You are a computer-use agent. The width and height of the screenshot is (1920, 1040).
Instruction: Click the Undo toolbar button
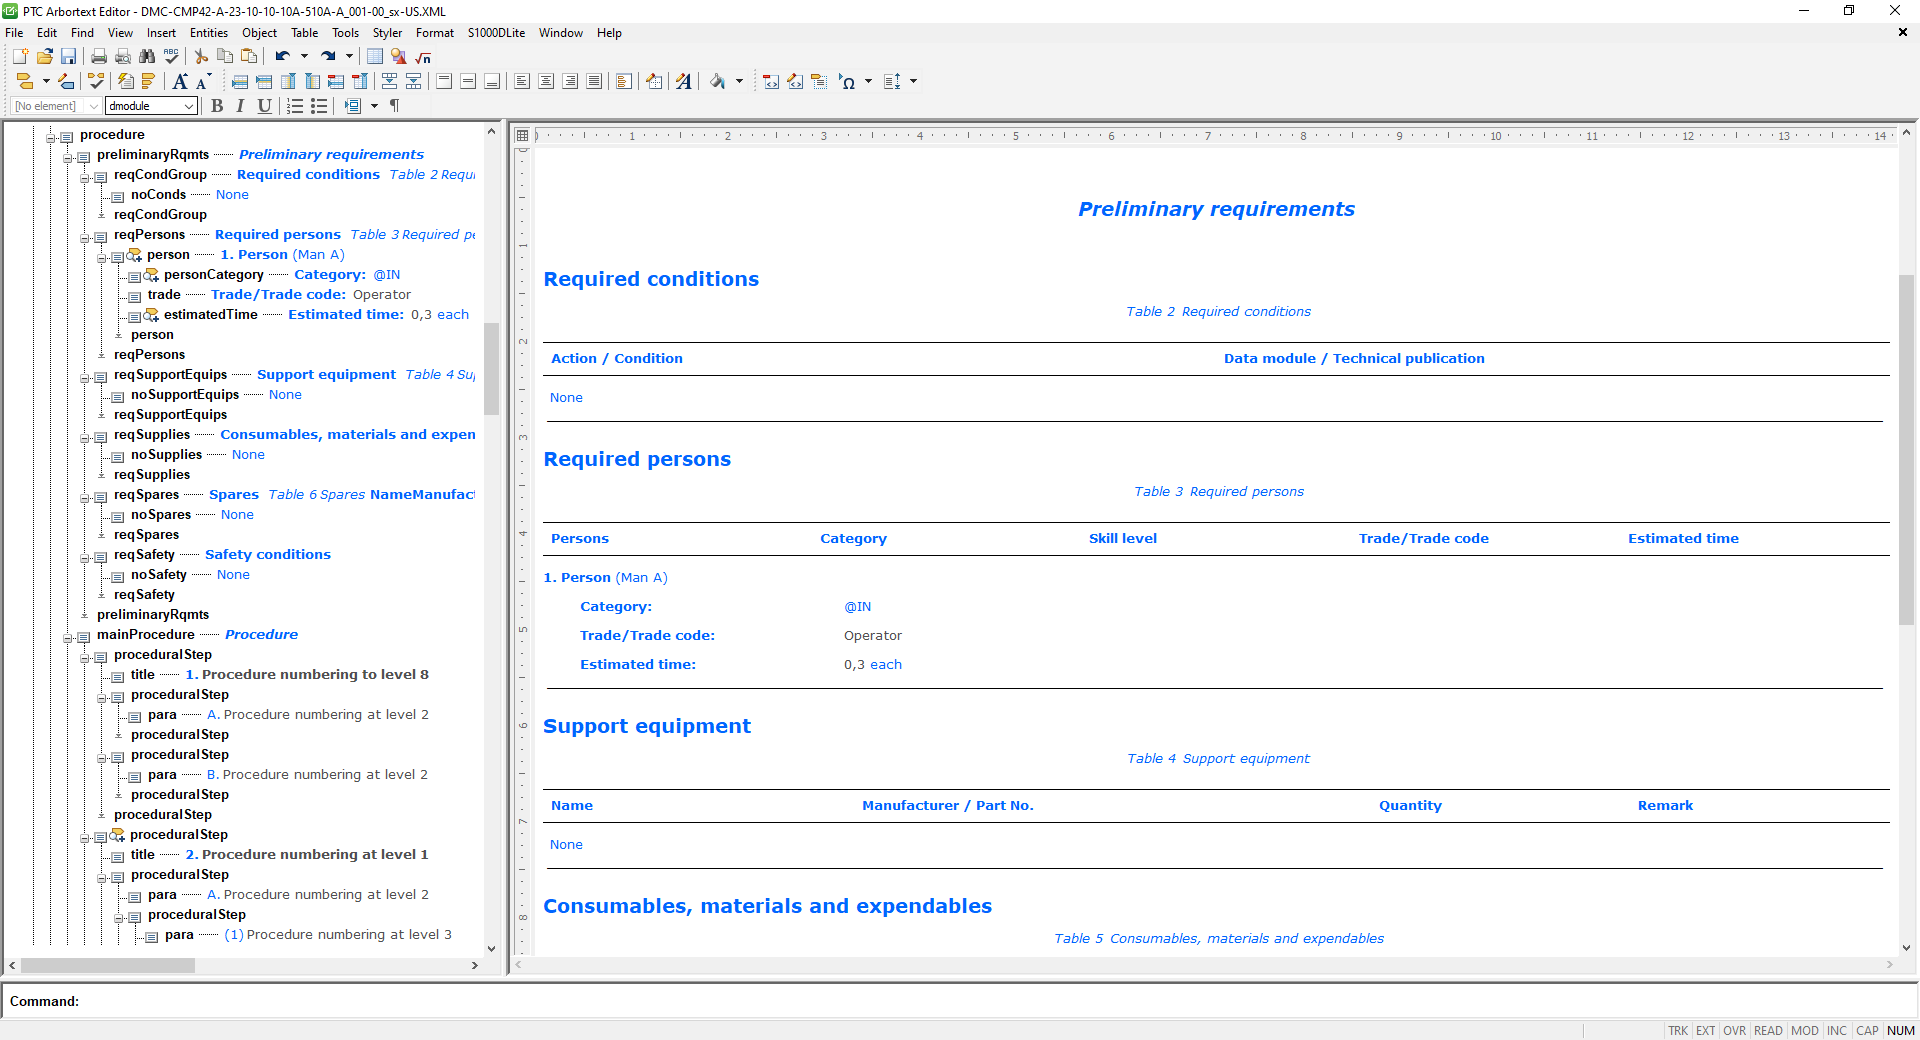281,57
